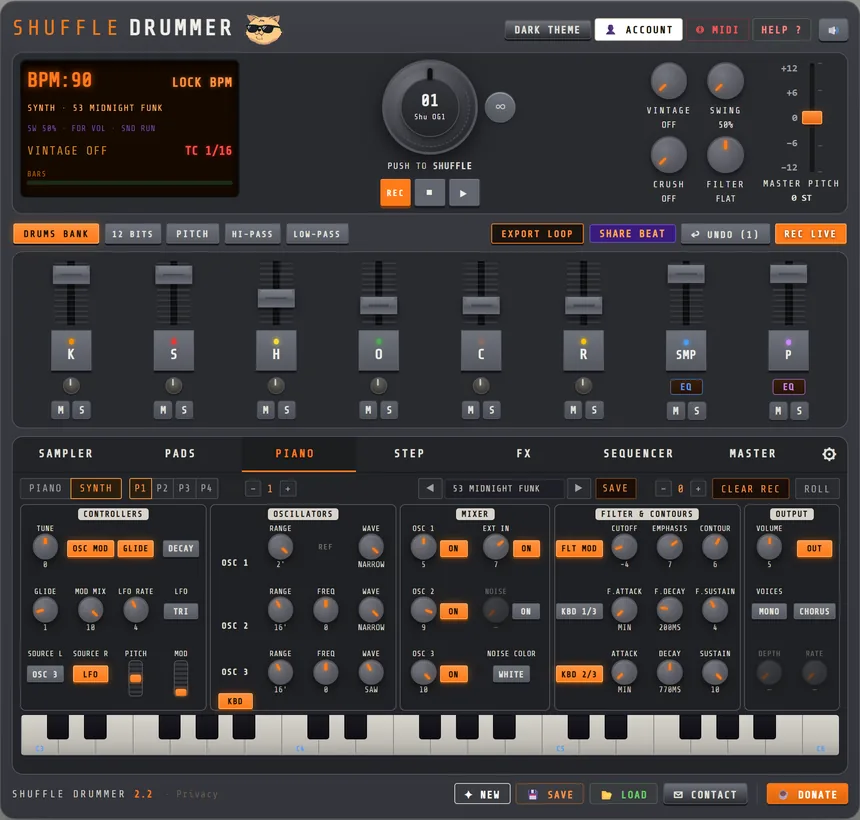Open EQ for the SMP channel
860x820 pixels.
coord(686,387)
